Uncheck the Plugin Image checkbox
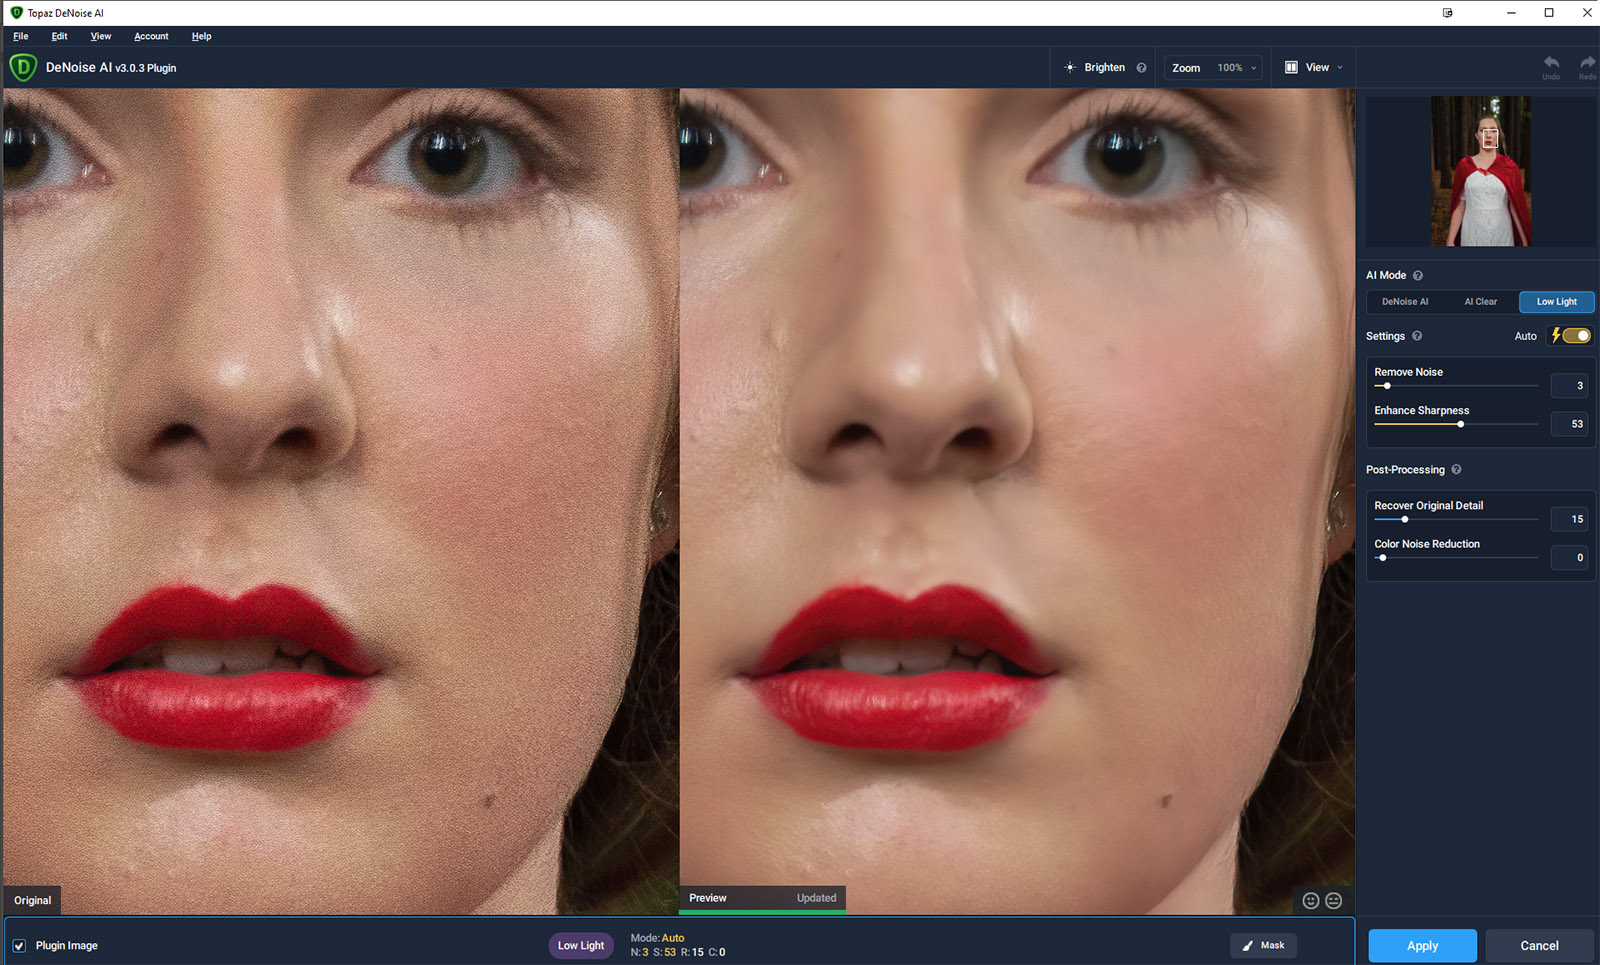This screenshot has width=1600, height=965. (19, 946)
